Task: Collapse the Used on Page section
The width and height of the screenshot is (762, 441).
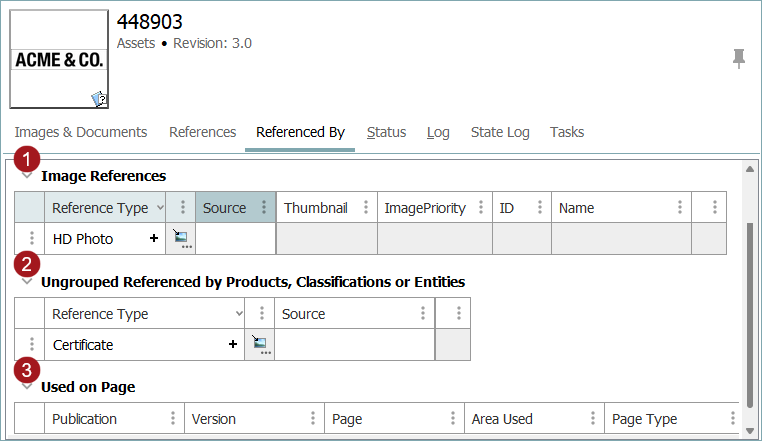Action: pyautogui.click(x=27, y=387)
